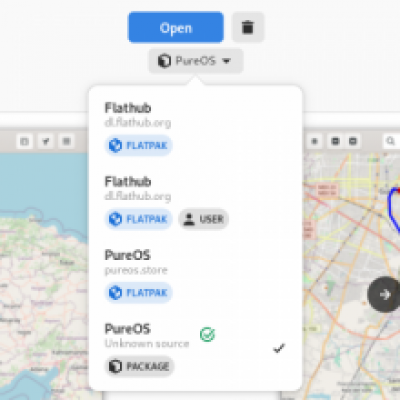Click the dl.flathub.org link text in second entry
Screen dimensions: 400x400
tap(138, 196)
